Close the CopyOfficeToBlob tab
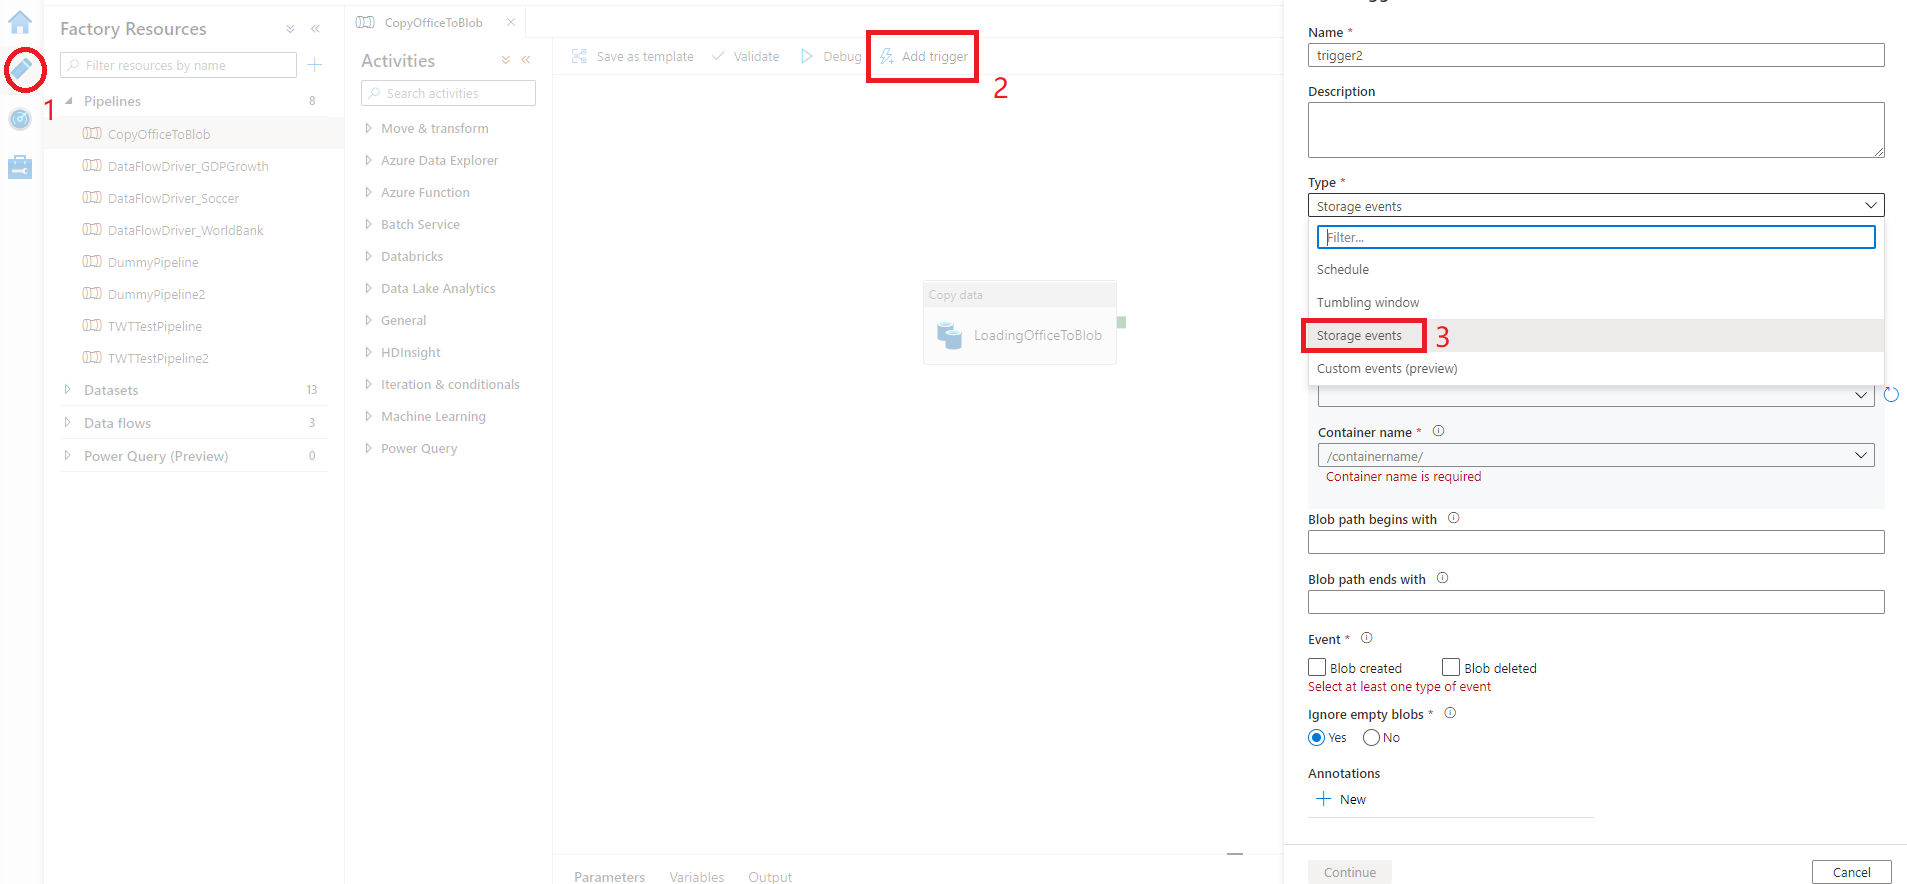 [x=511, y=22]
